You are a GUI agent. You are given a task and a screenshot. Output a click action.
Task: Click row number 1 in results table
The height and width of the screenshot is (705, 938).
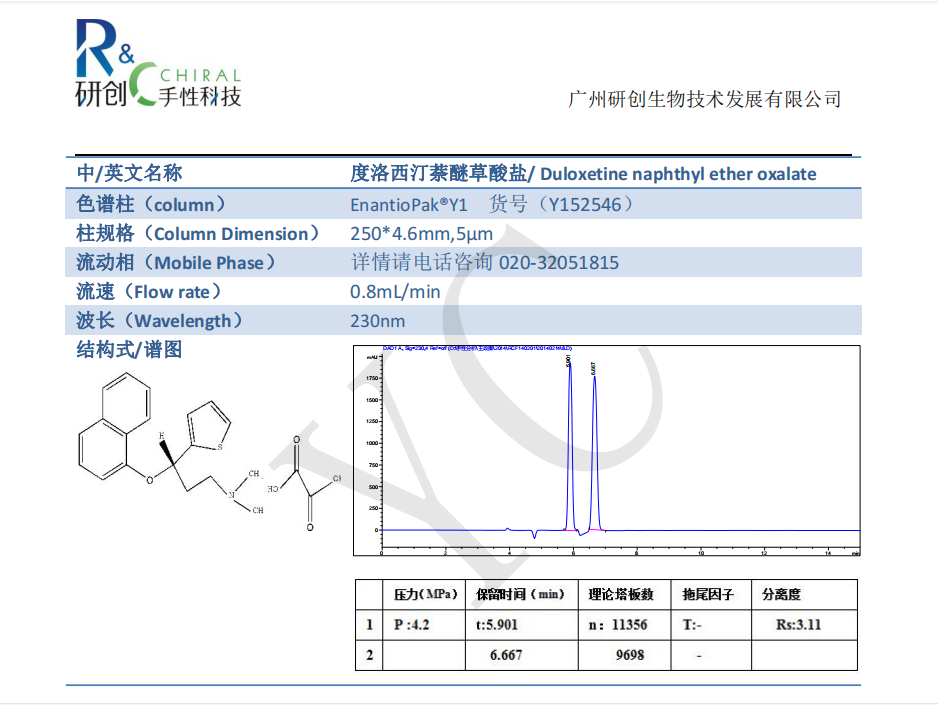pyautogui.click(x=369, y=625)
